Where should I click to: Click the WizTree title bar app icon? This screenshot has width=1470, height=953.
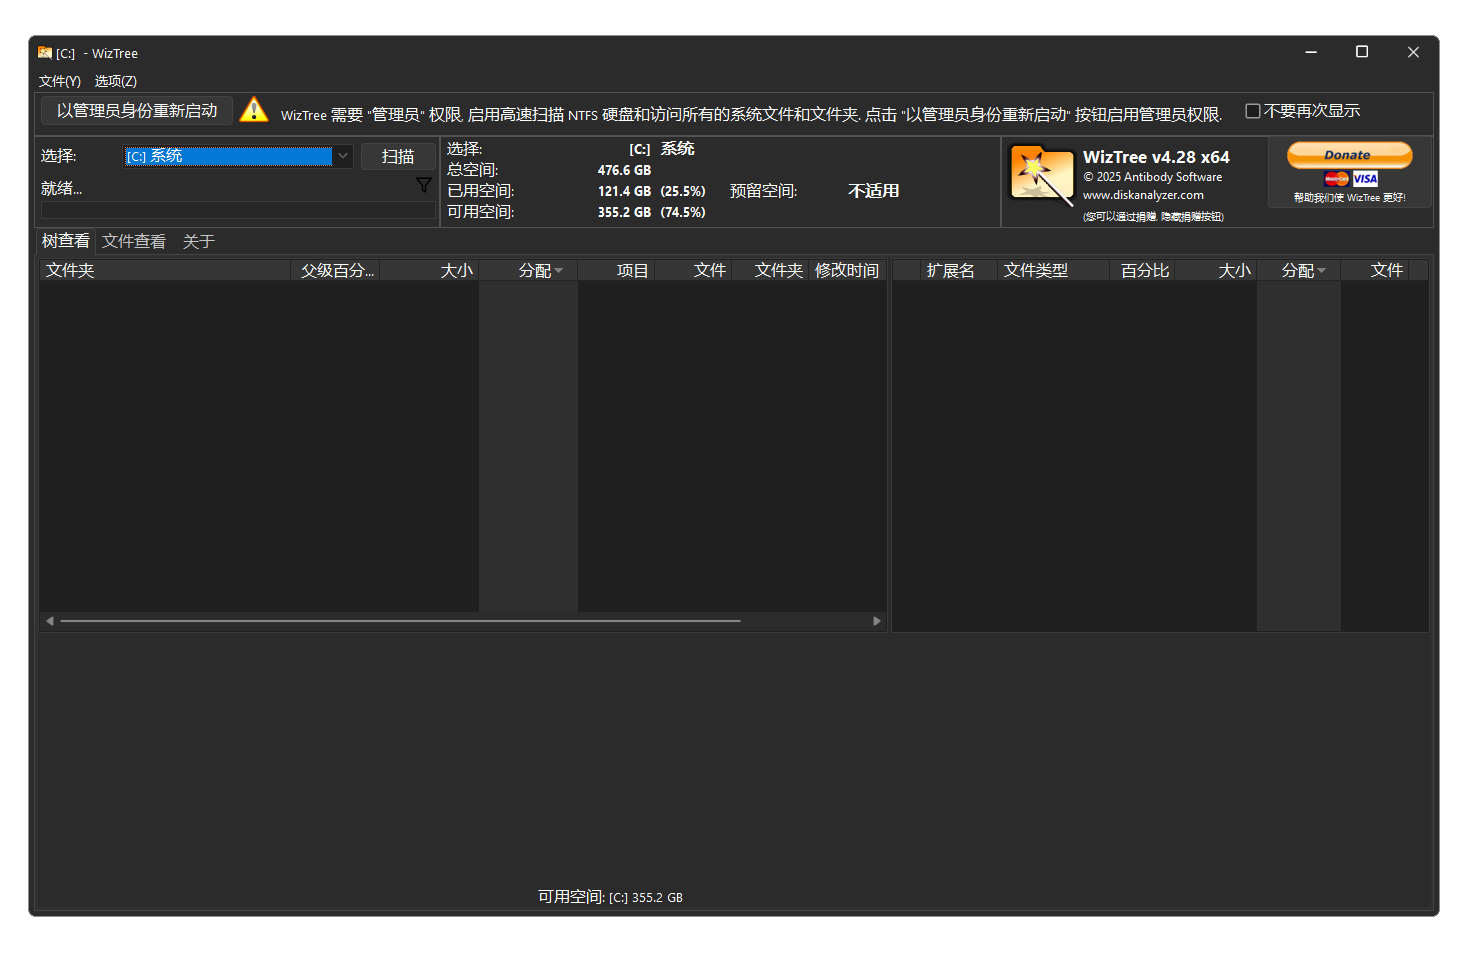[x=45, y=53]
